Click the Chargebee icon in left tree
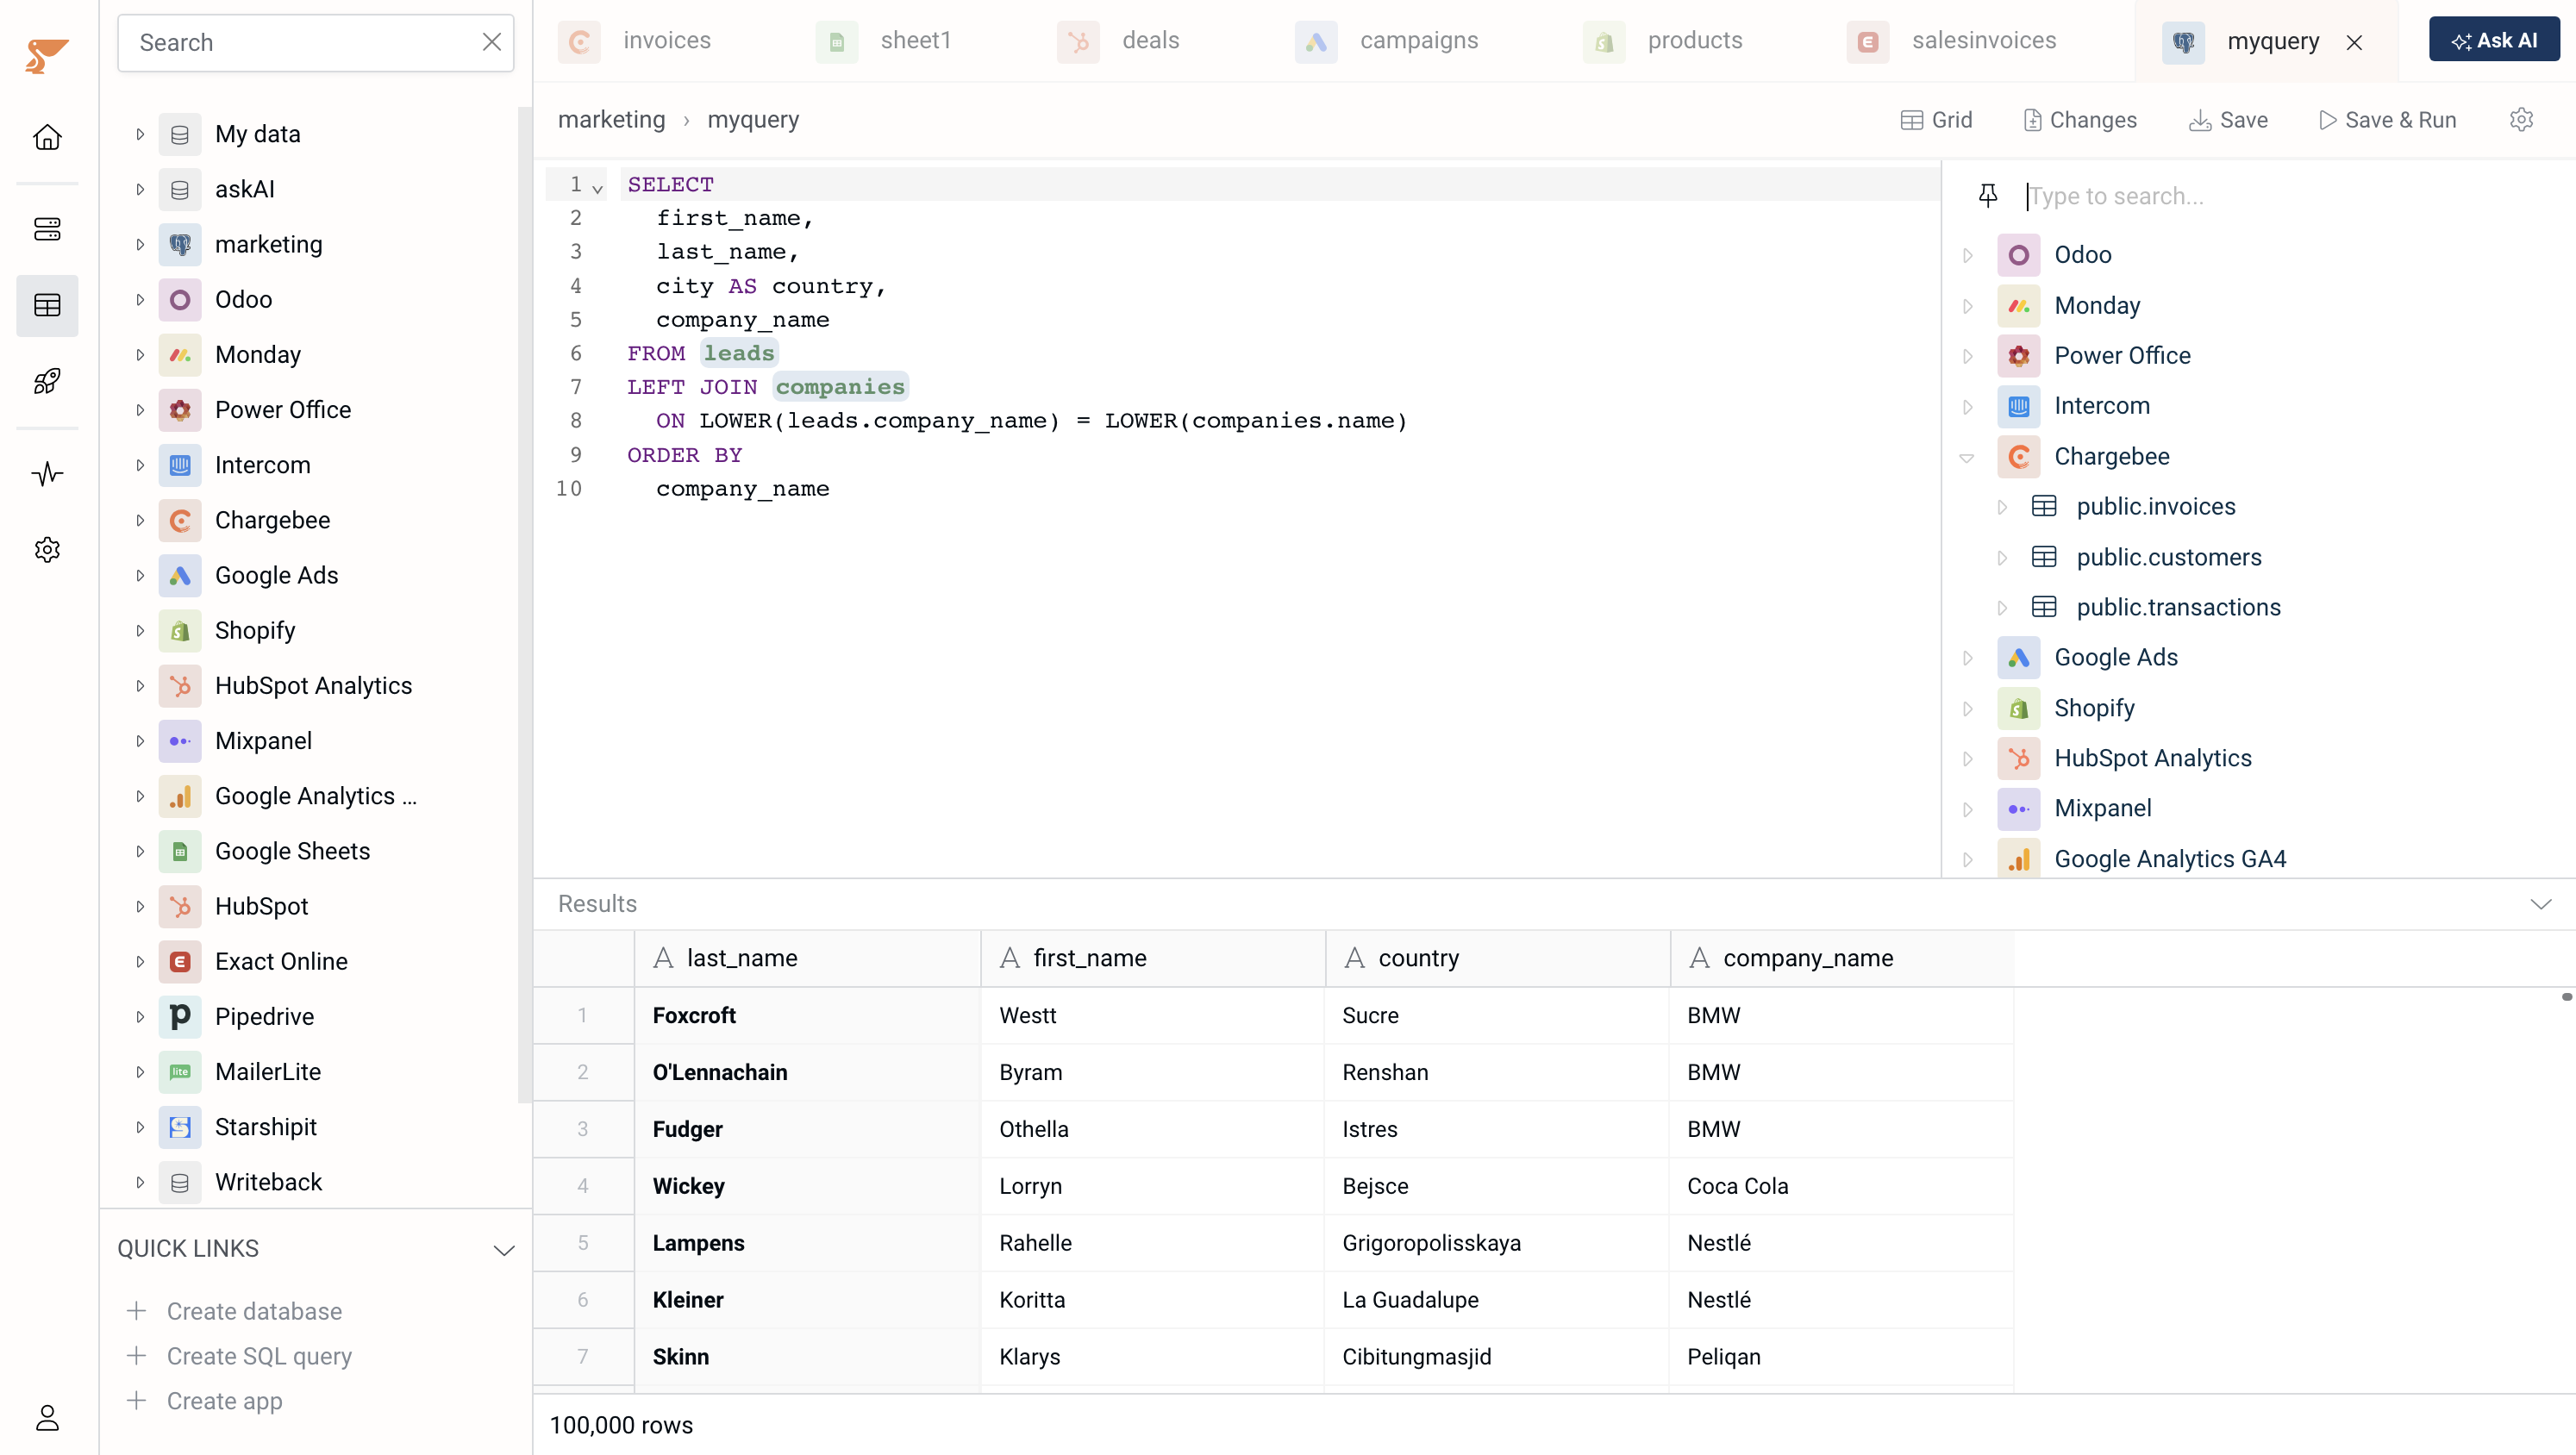Viewport: 2576px width, 1455px height. click(180, 520)
